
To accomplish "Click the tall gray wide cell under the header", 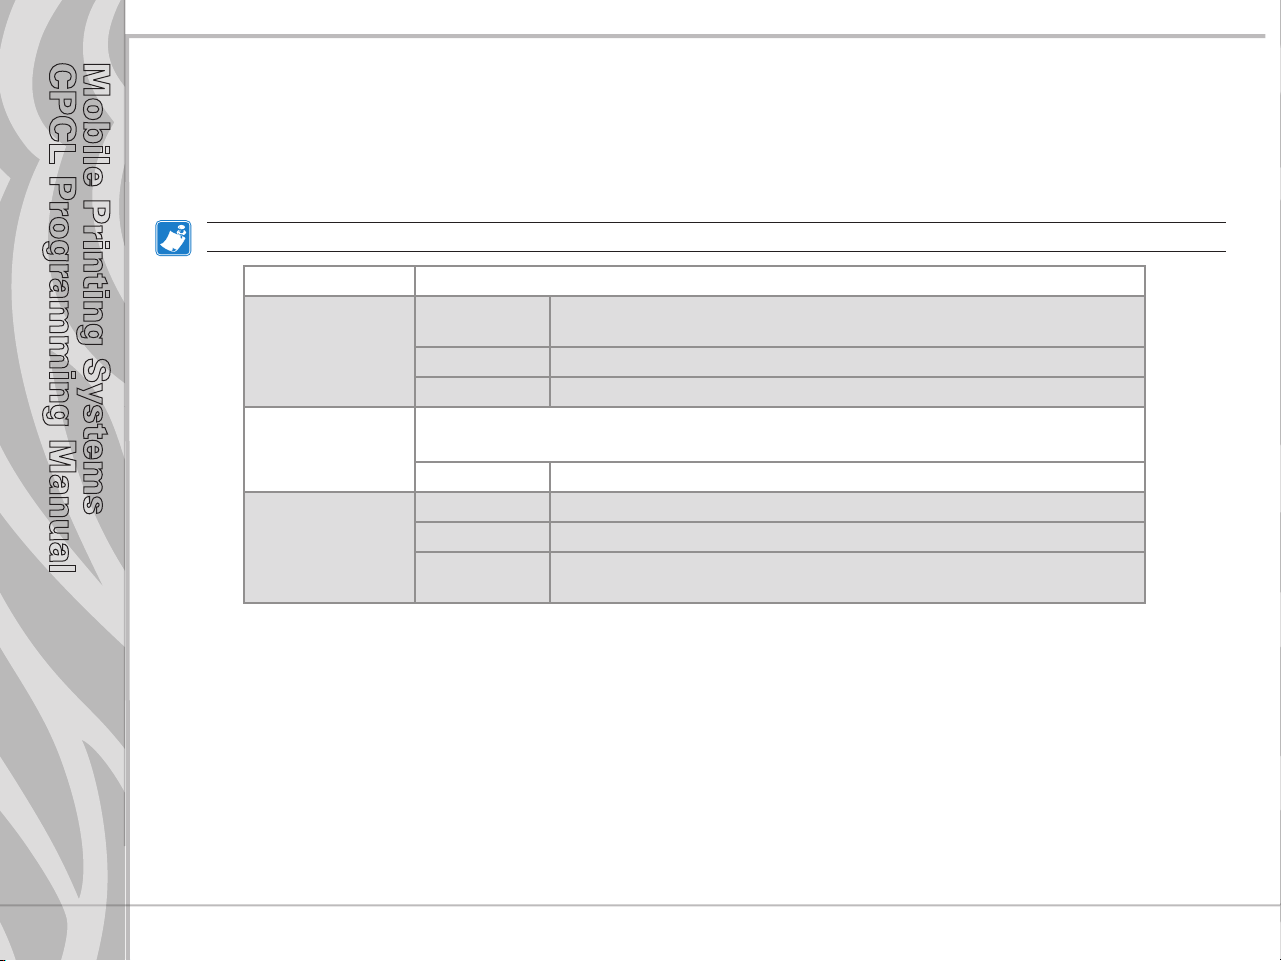I will pos(847,322).
